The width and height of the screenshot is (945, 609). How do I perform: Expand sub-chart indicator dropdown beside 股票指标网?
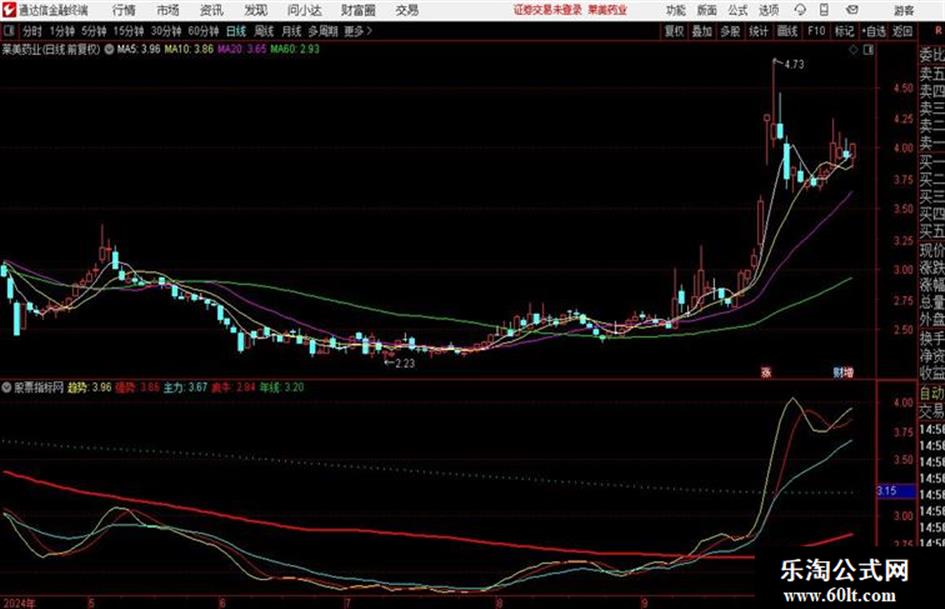7,388
